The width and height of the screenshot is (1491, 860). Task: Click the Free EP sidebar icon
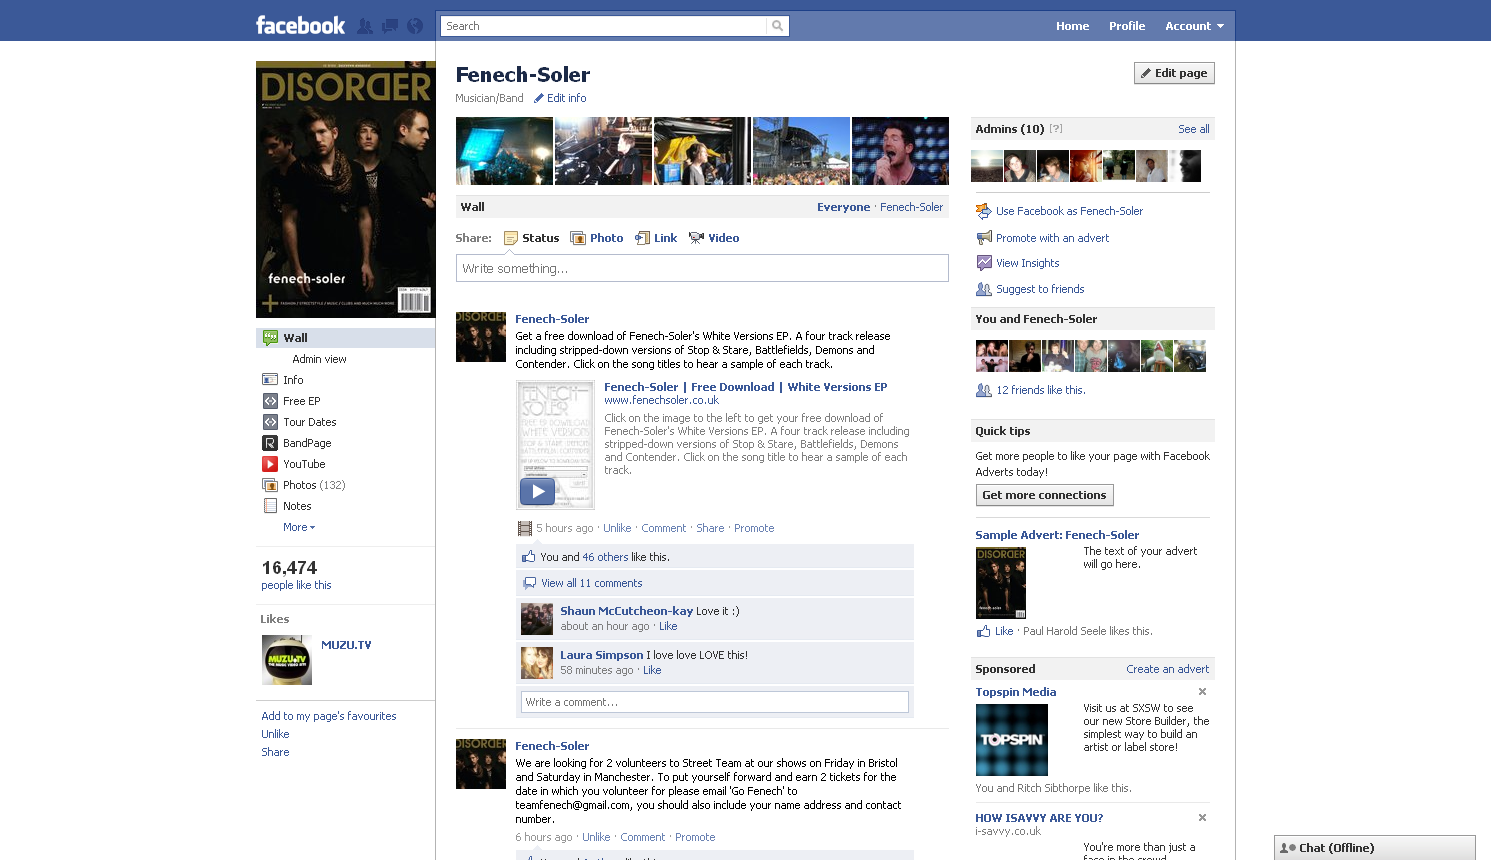270,401
